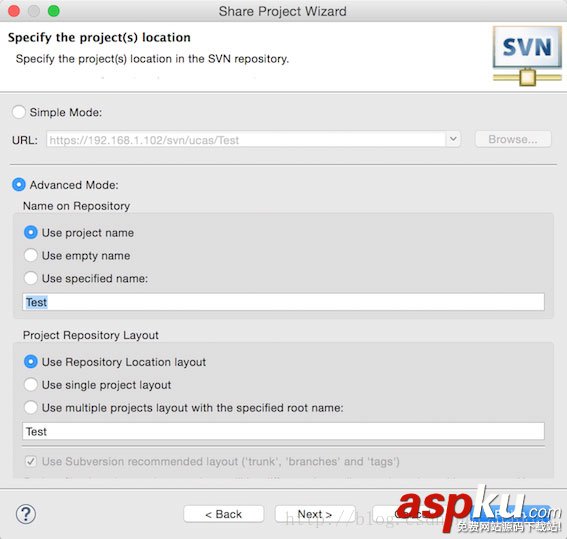This screenshot has height=539, width=567.
Task: Click the root name text field
Action: [x=283, y=431]
